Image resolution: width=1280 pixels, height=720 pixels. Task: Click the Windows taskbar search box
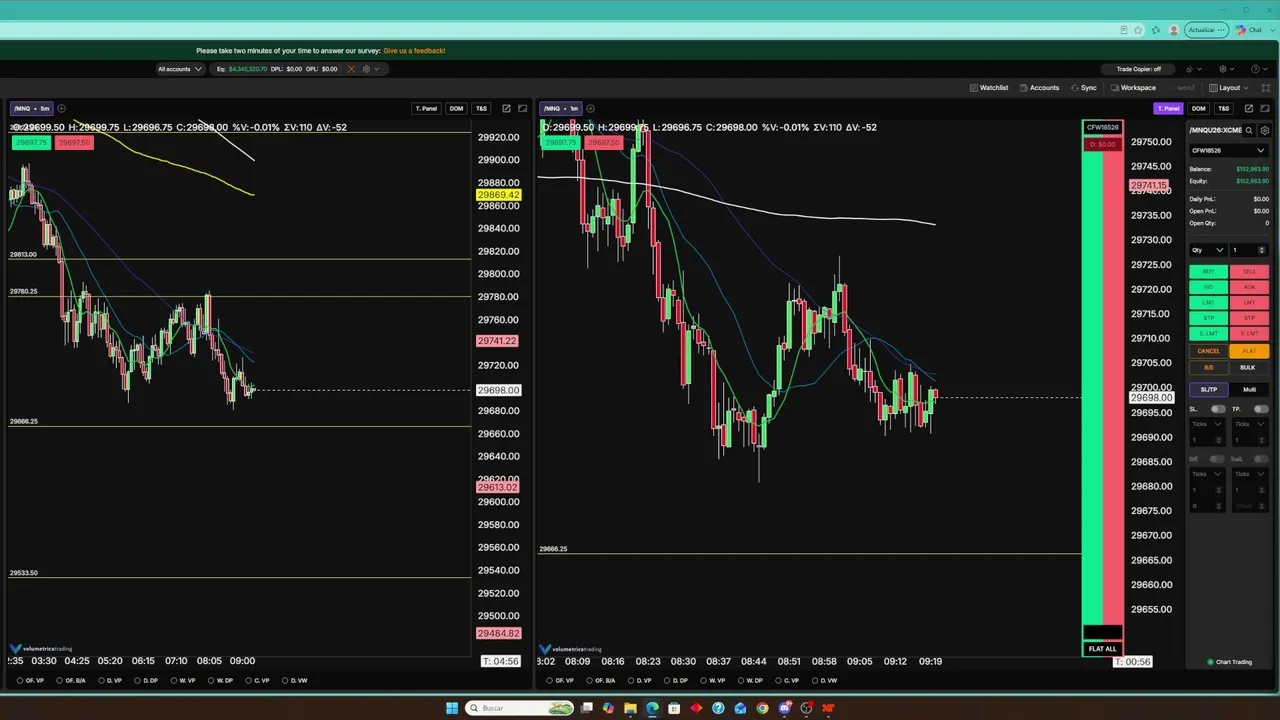pos(520,708)
